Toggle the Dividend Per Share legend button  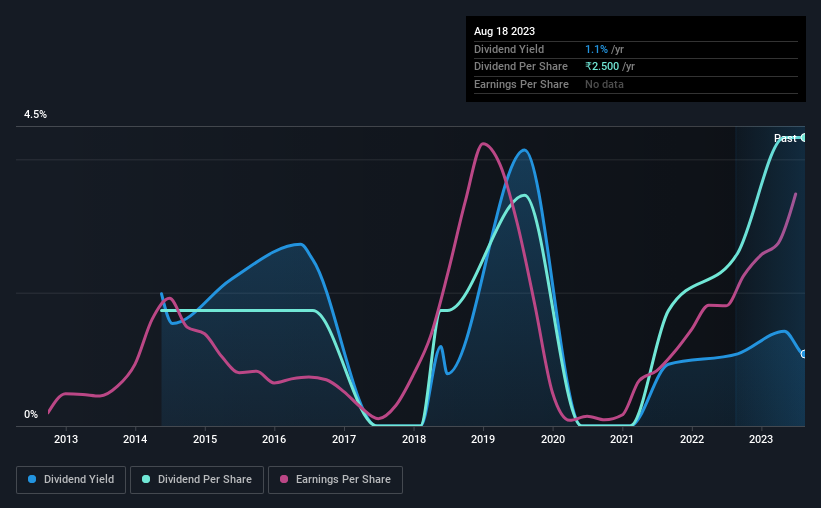(x=197, y=480)
